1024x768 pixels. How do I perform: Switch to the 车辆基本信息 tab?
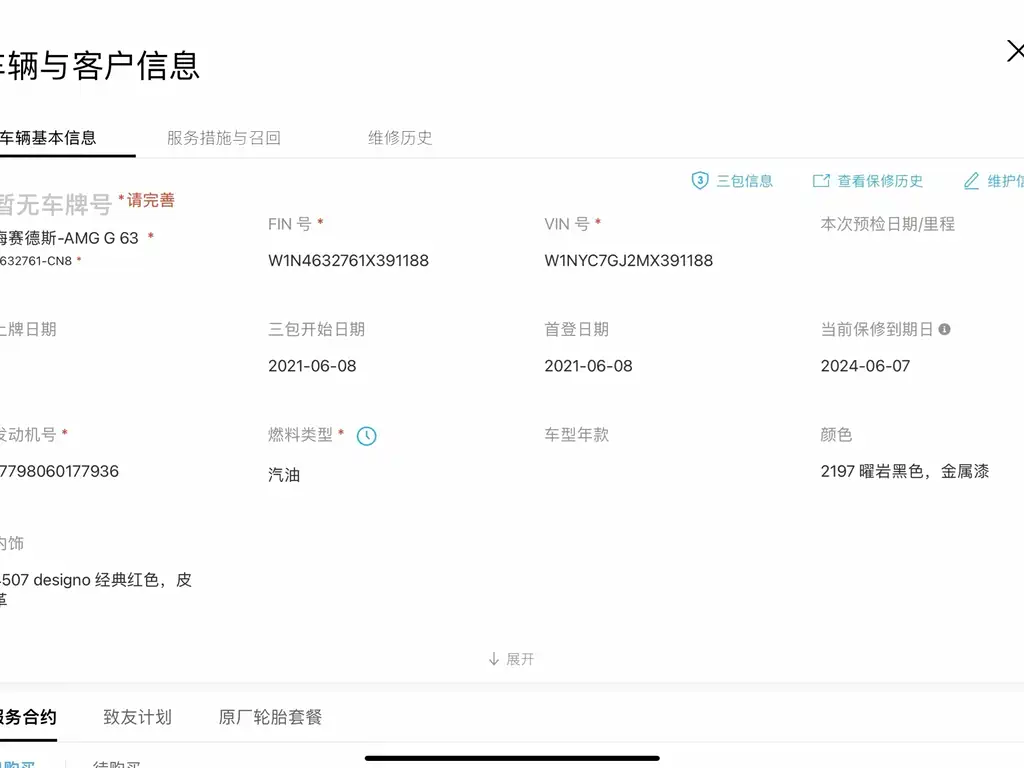point(48,138)
